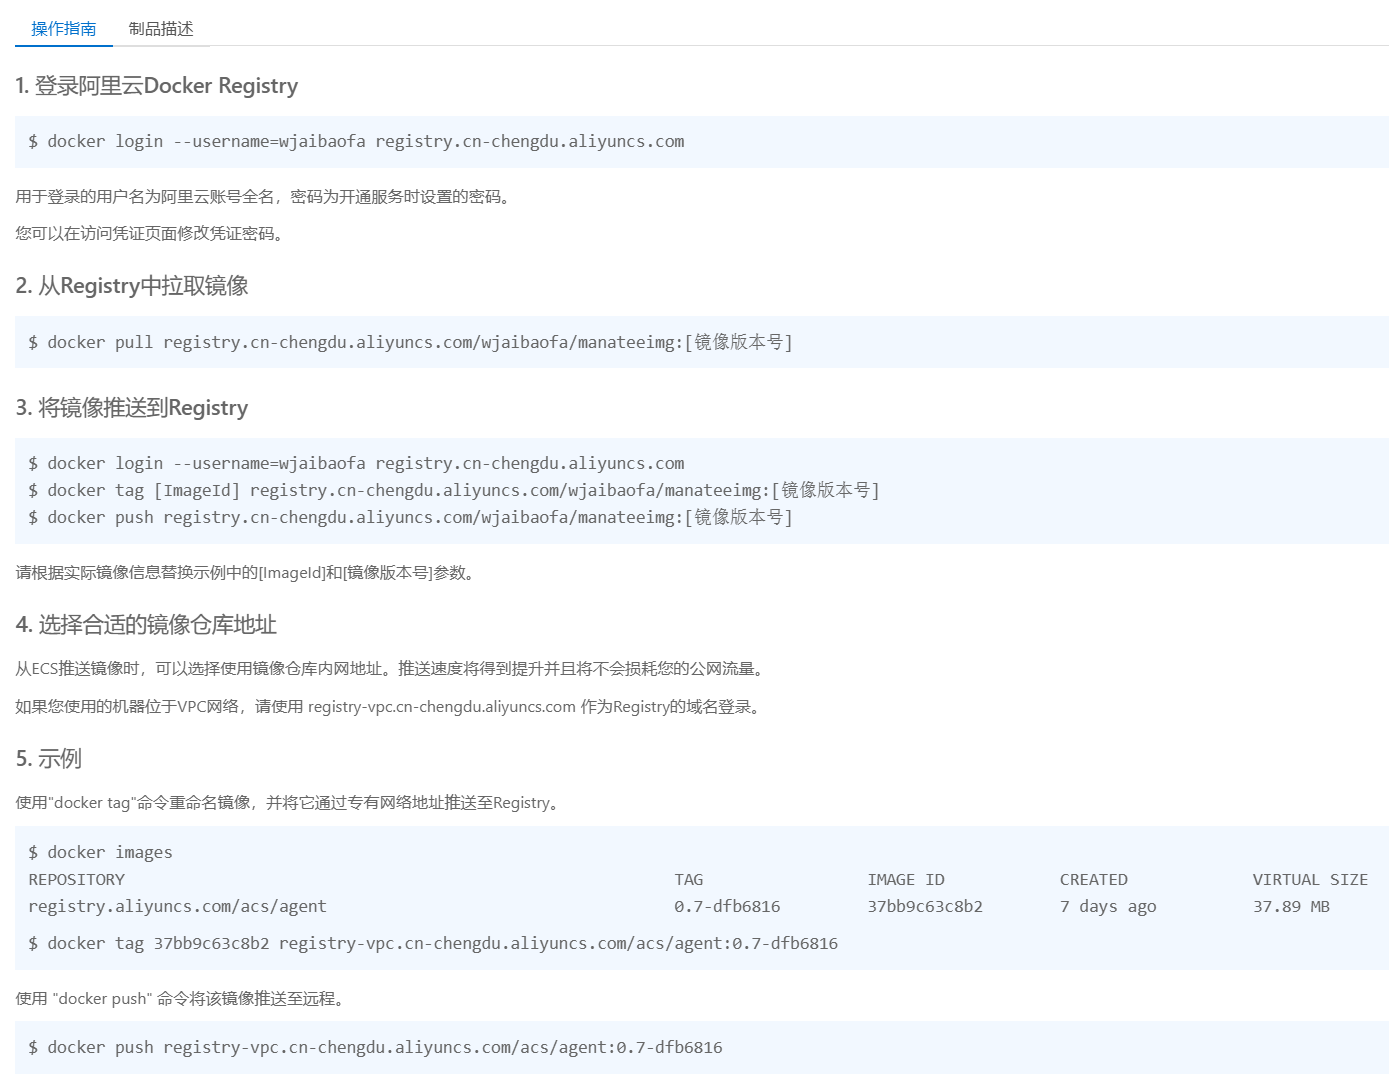
Task: Click the heading 登录阿里云Docker Registry
Action: click(157, 86)
